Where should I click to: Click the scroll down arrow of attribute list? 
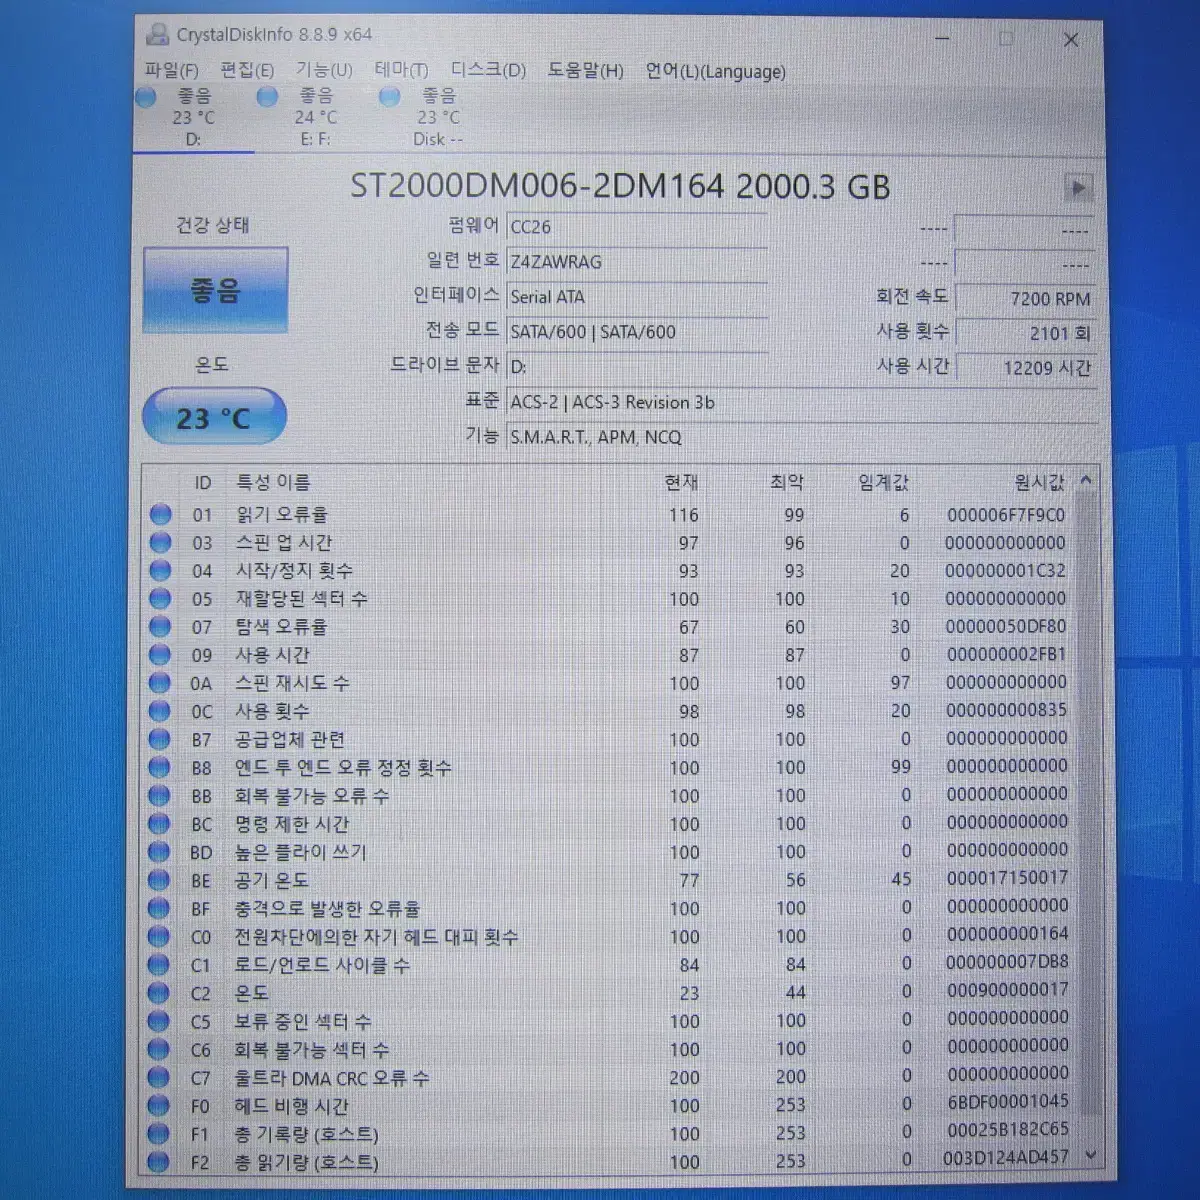1090,1155
